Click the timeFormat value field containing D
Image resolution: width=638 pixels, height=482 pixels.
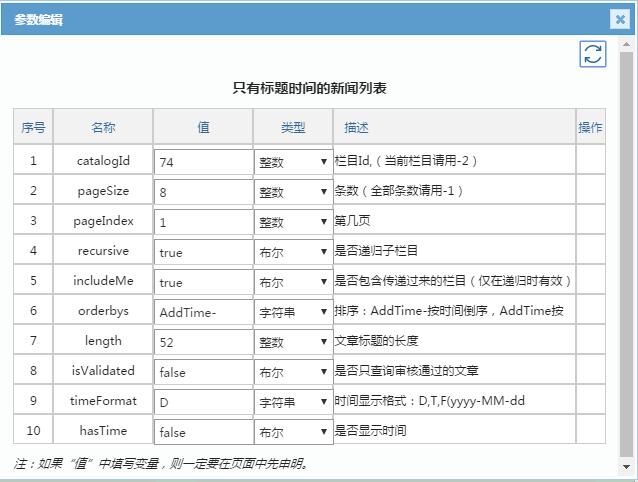203,402
